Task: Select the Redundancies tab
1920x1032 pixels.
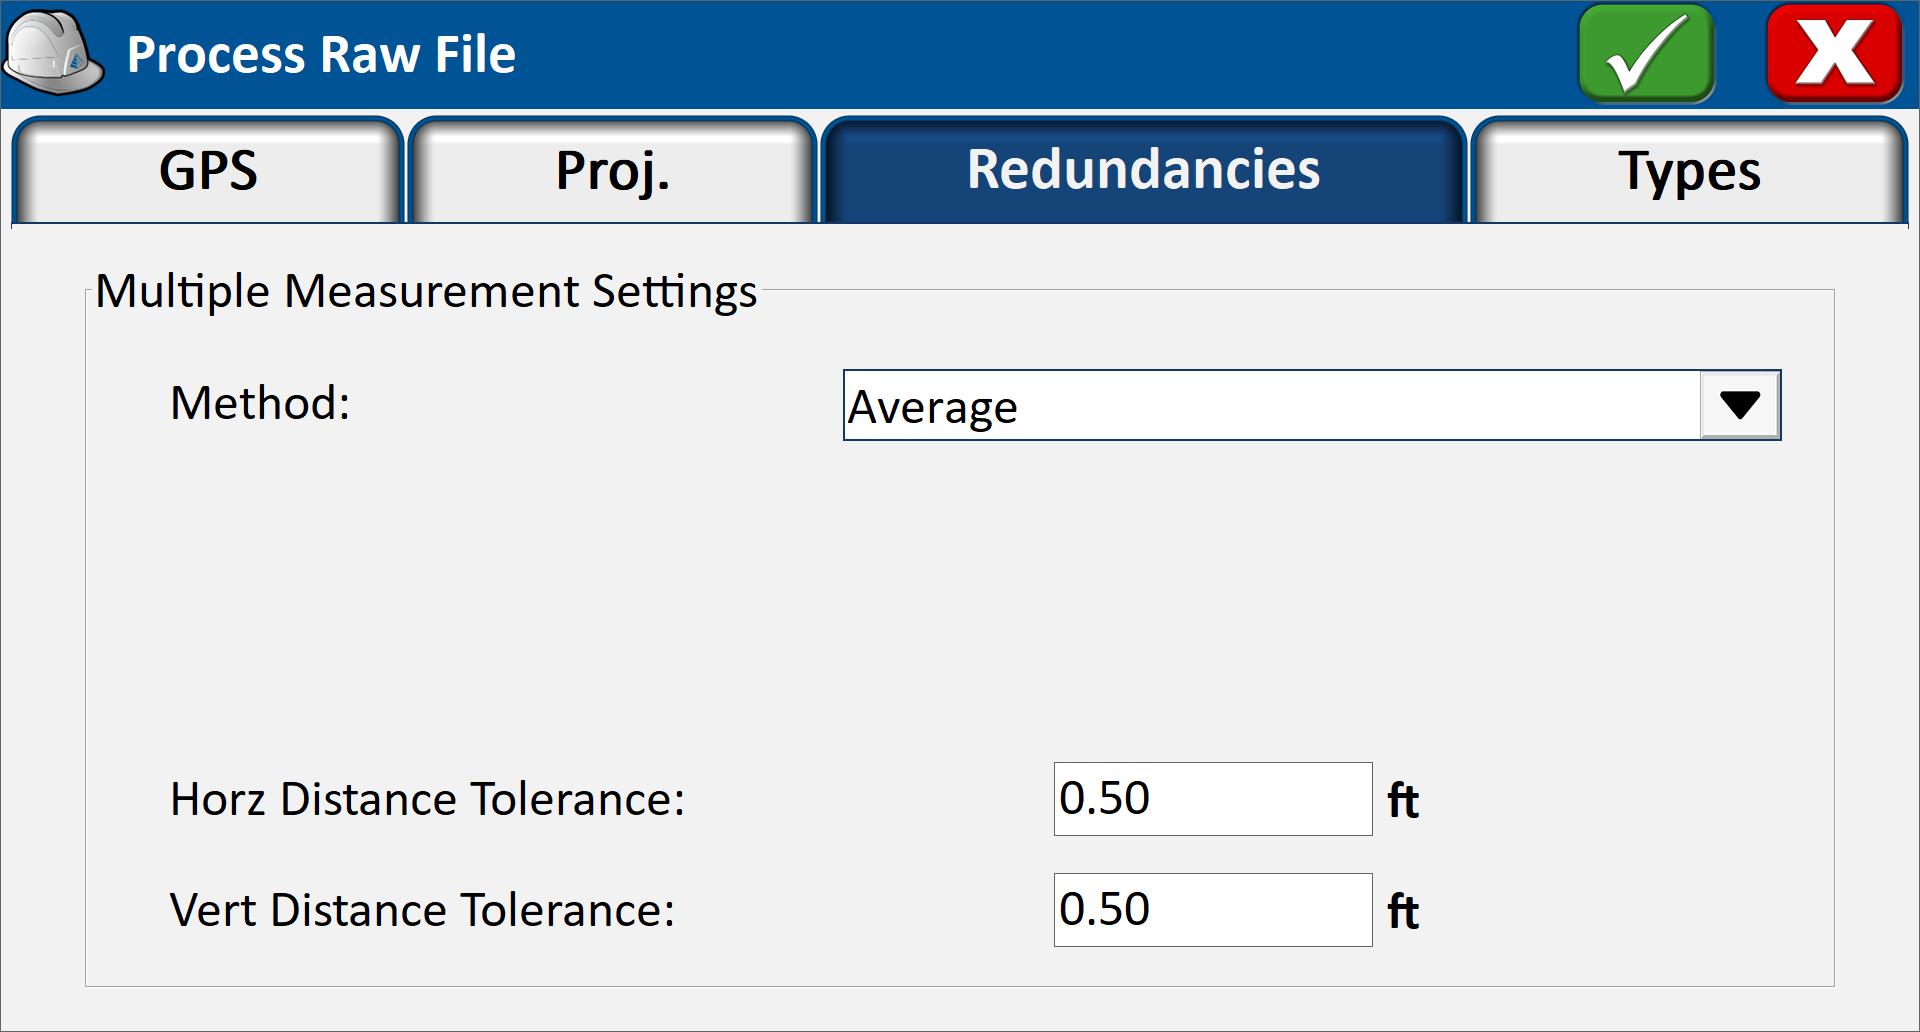Action: [1143, 170]
